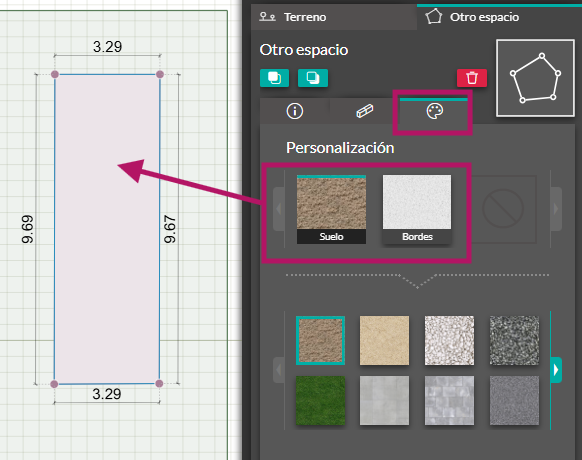The height and width of the screenshot is (460, 582).
Task: Click the polygon shape preview thumbnail
Action: click(x=535, y=78)
